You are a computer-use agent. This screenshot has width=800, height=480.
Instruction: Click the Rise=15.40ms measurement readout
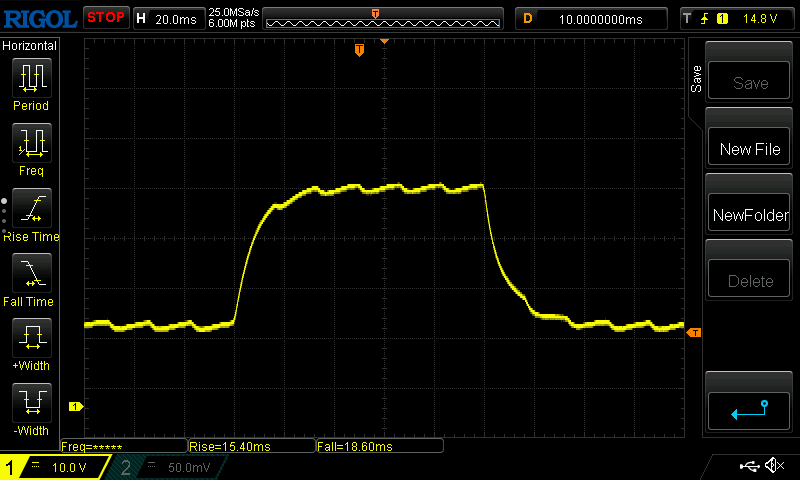point(252,446)
